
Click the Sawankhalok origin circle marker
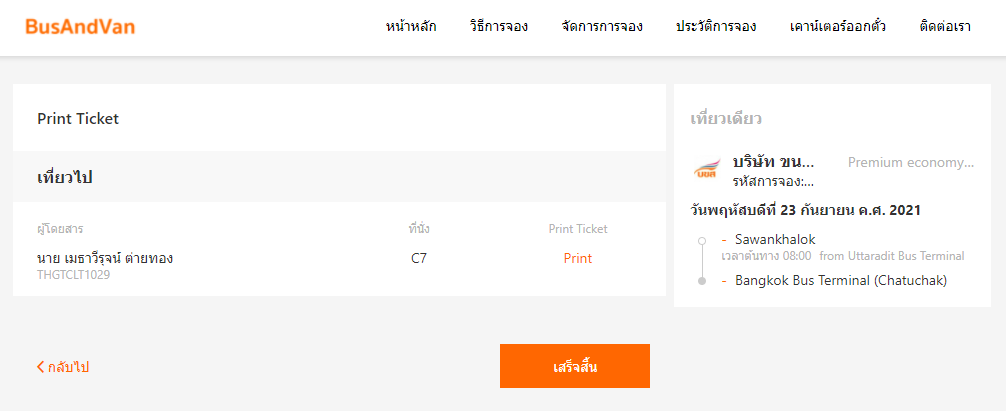[x=702, y=241]
